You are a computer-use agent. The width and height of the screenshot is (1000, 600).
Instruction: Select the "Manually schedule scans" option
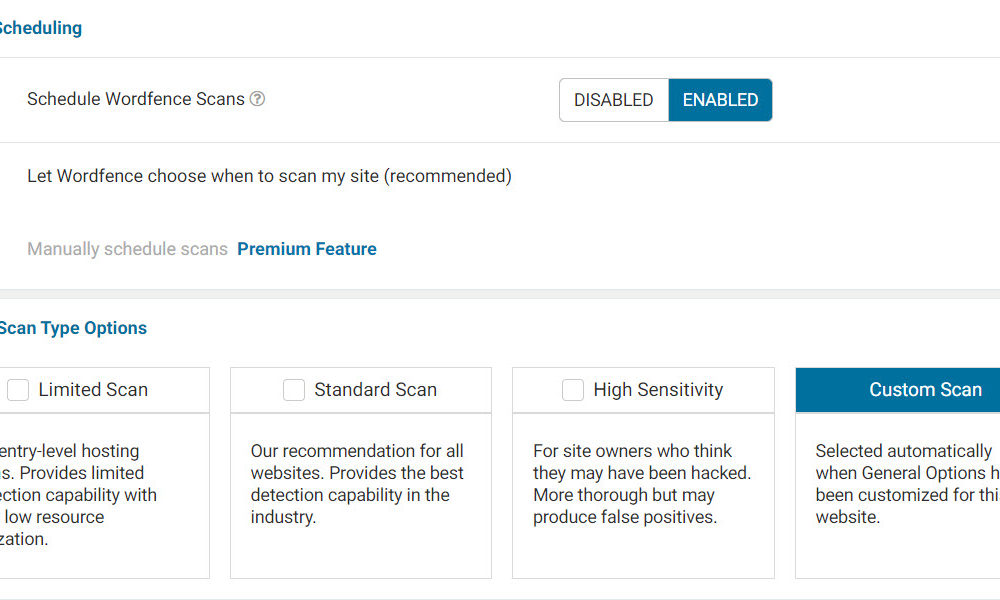[127, 249]
